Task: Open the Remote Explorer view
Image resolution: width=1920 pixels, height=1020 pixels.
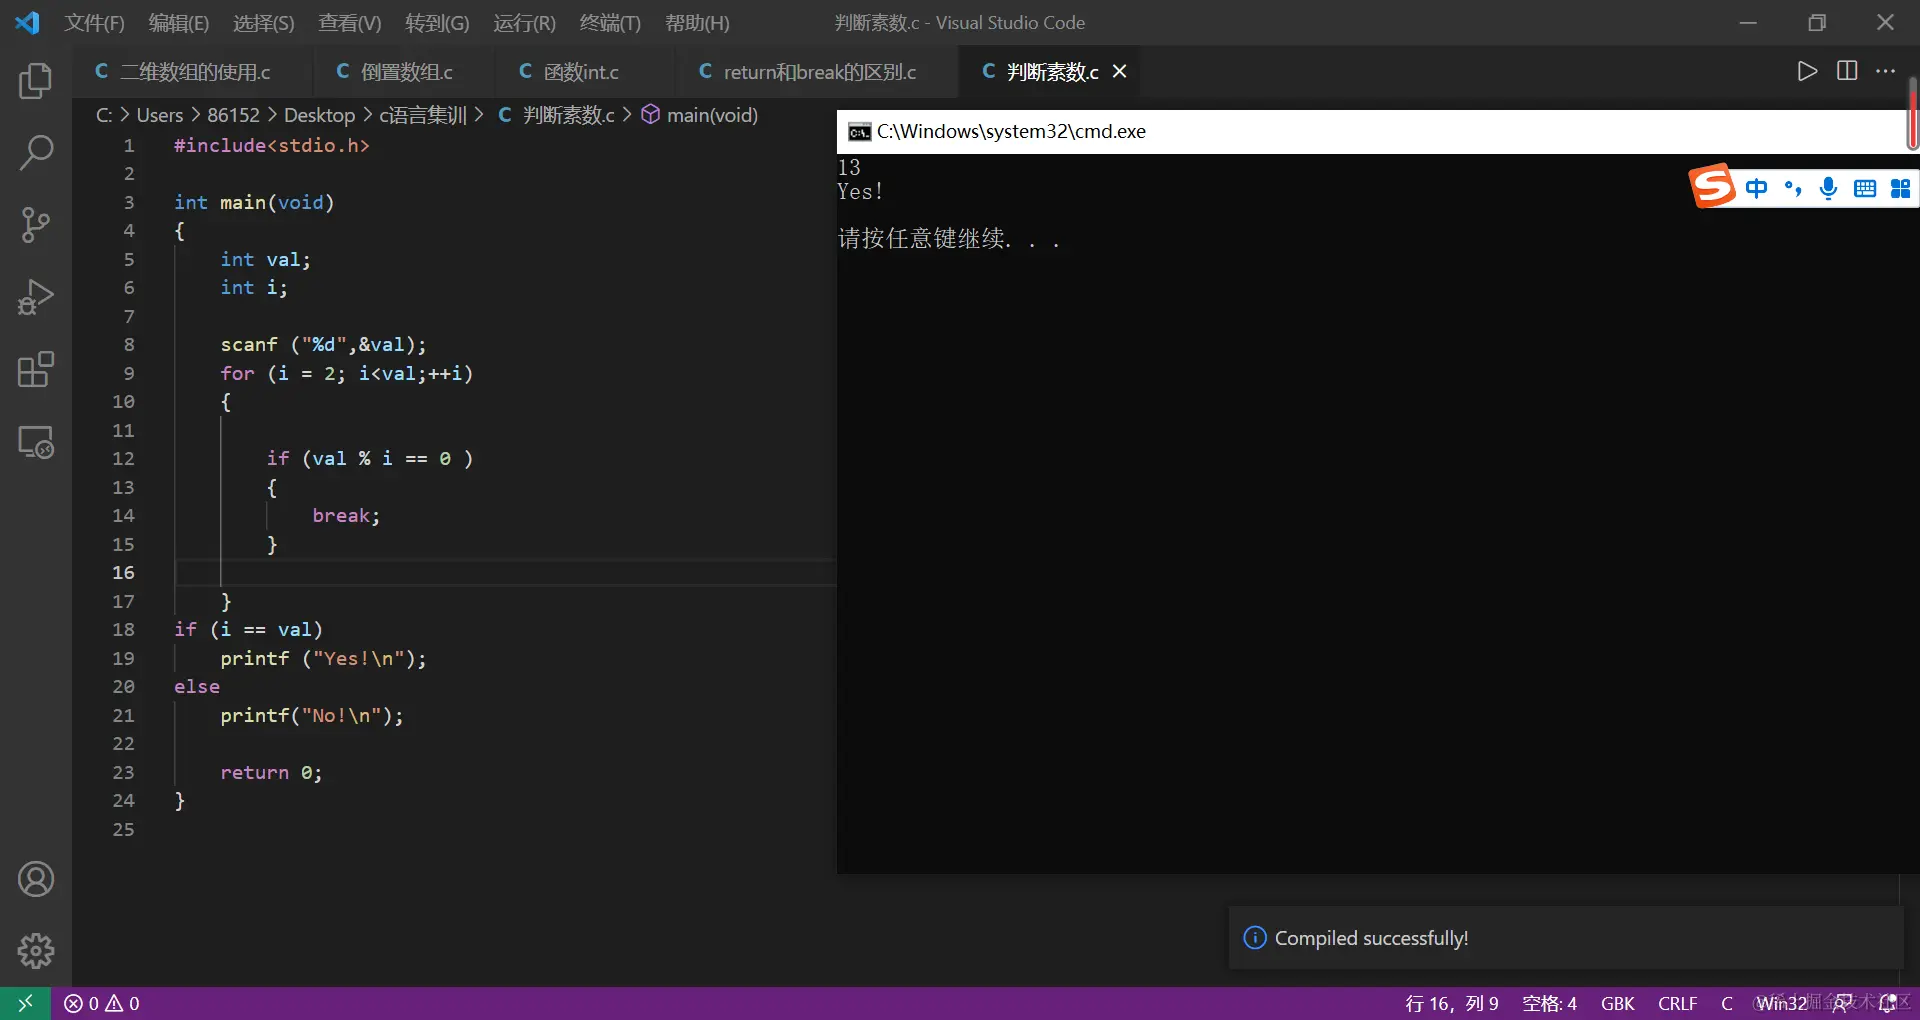Action: point(36,442)
